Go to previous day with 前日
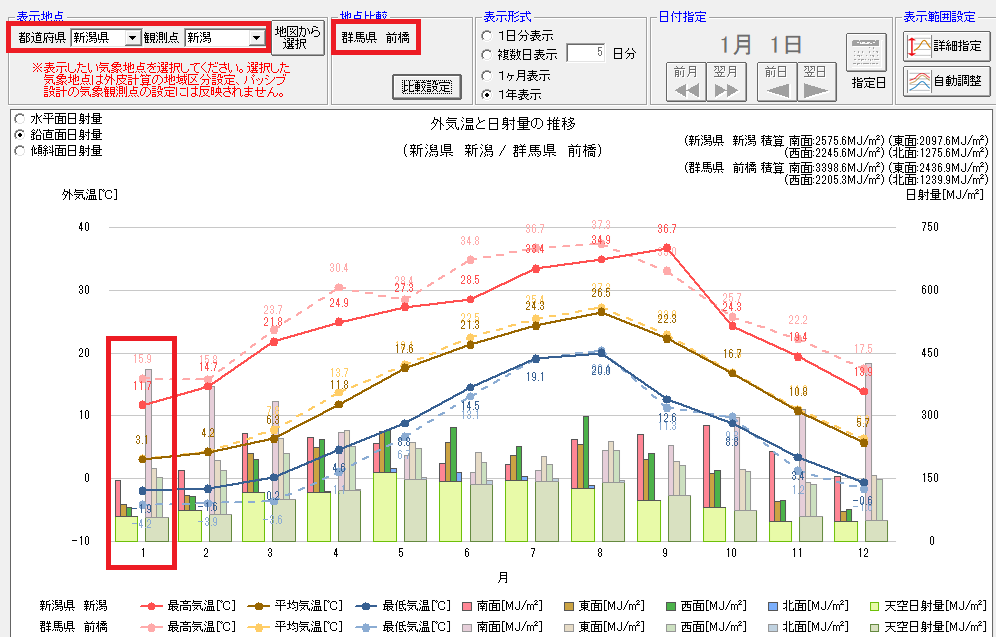996x637 pixels. coord(776,81)
